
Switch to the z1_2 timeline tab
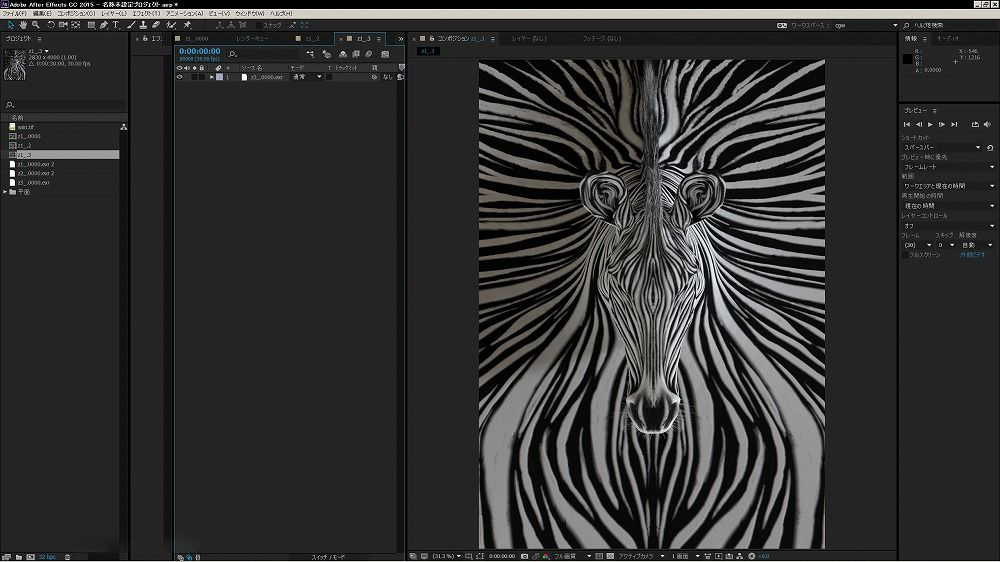(313, 39)
